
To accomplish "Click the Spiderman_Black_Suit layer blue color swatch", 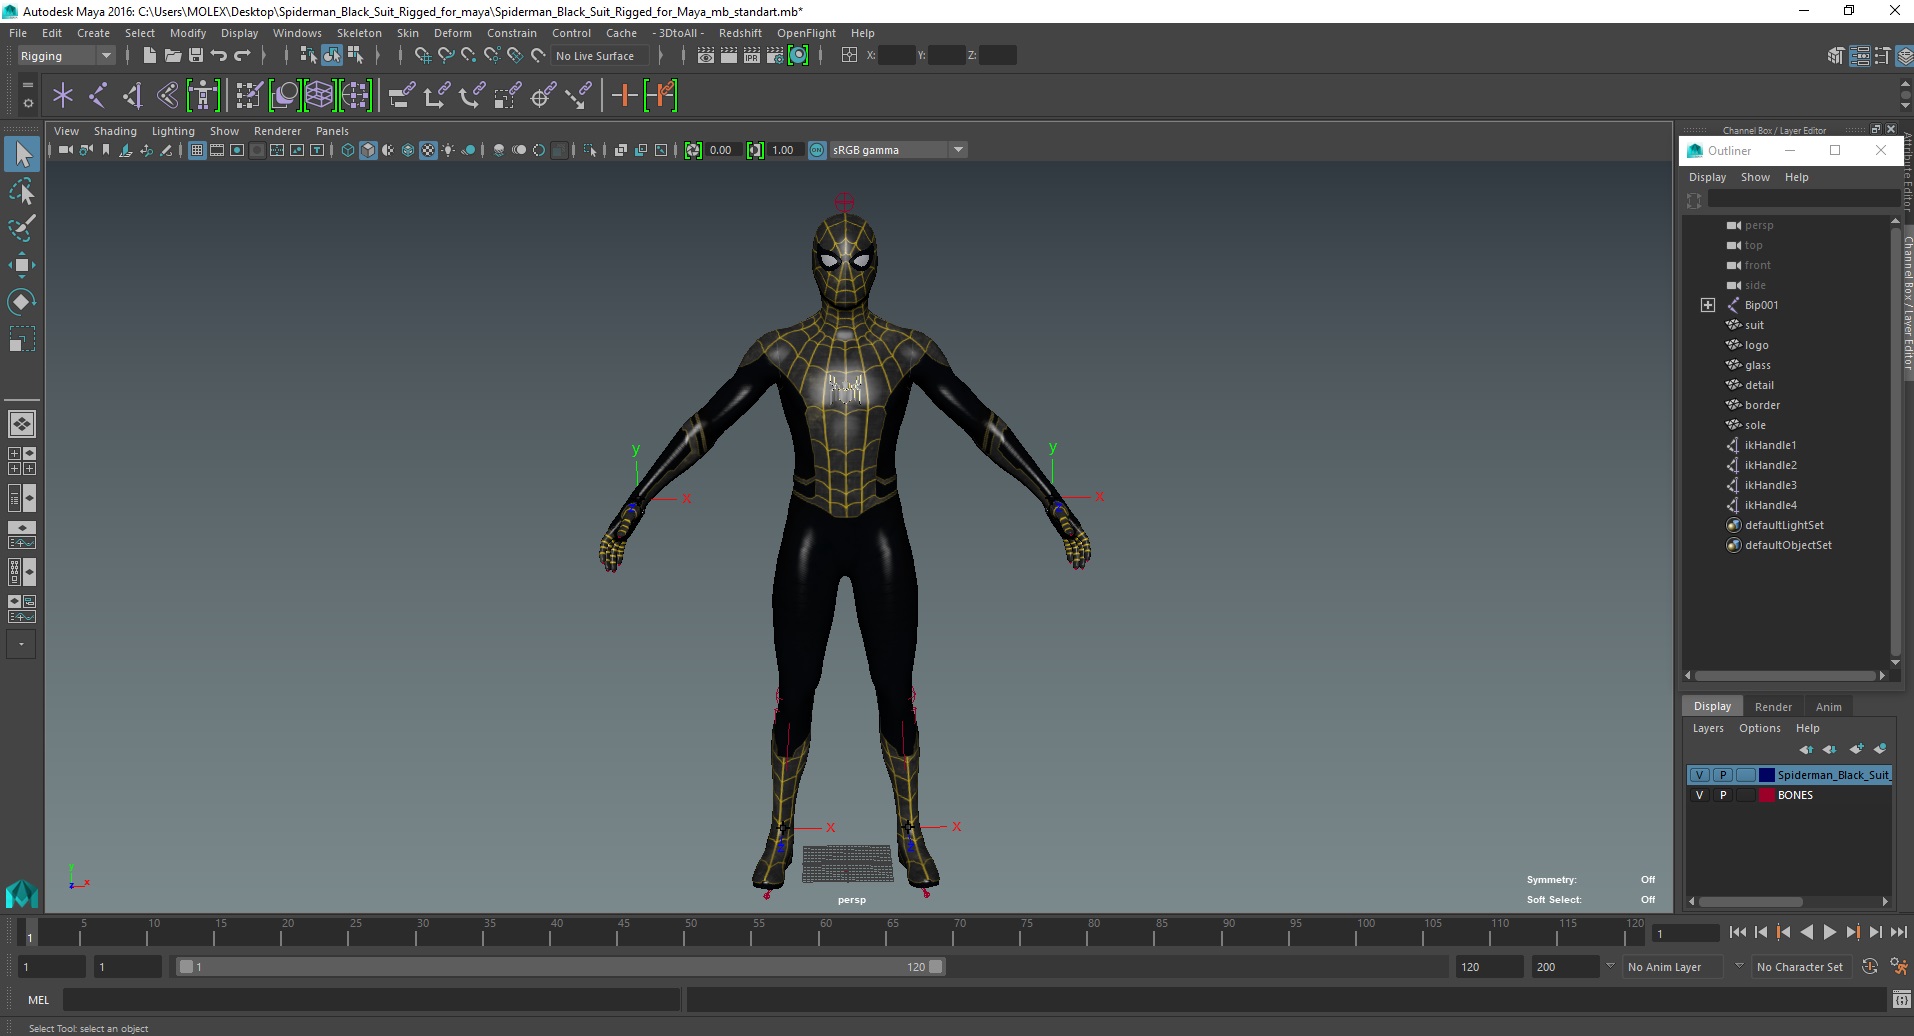I will click(1767, 775).
